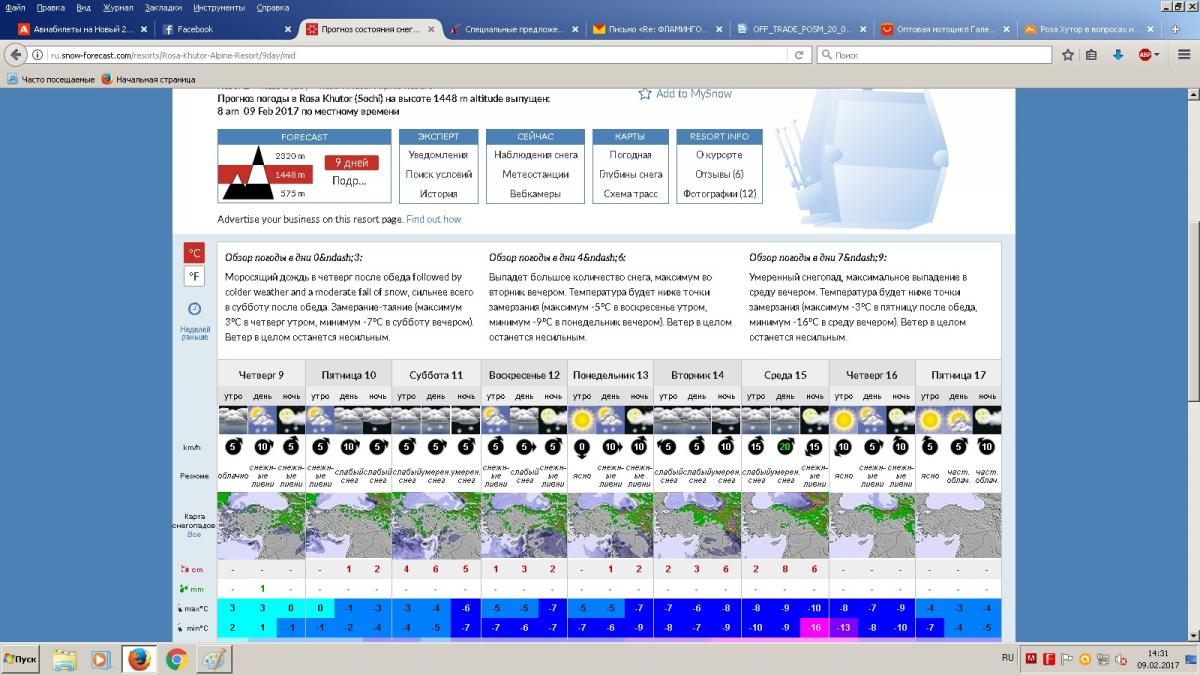Open the media player taskbar icon
The height and width of the screenshot is (675, 1200).
[x=100, y=659]
